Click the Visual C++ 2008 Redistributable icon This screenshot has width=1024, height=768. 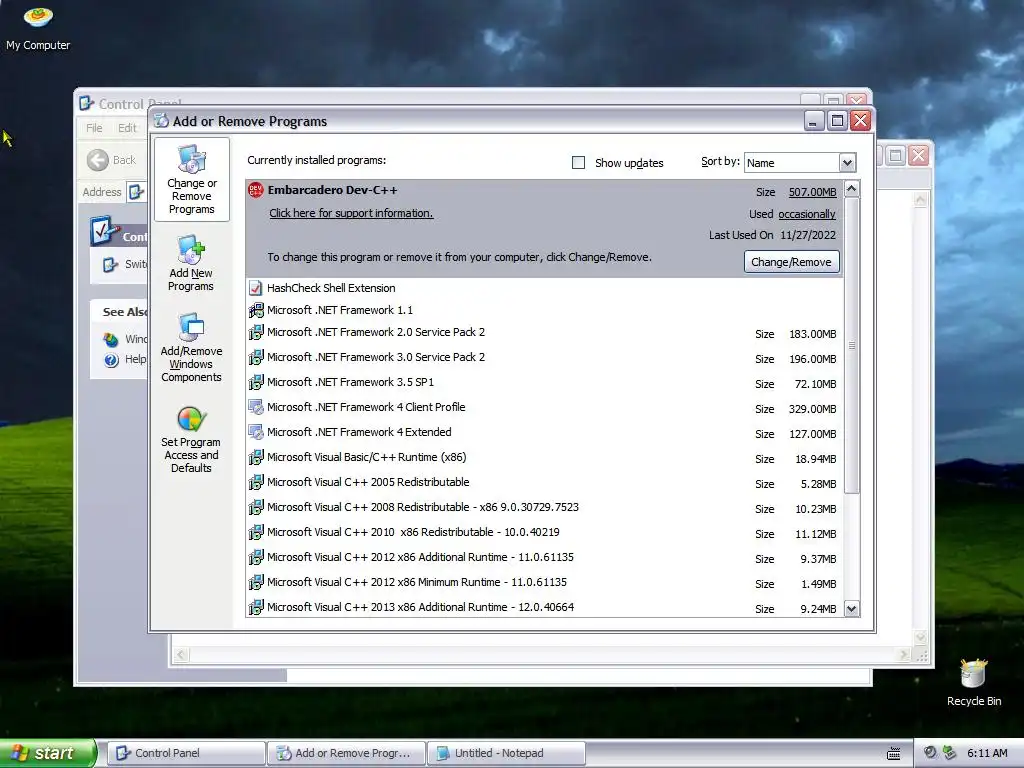(255, 507)
